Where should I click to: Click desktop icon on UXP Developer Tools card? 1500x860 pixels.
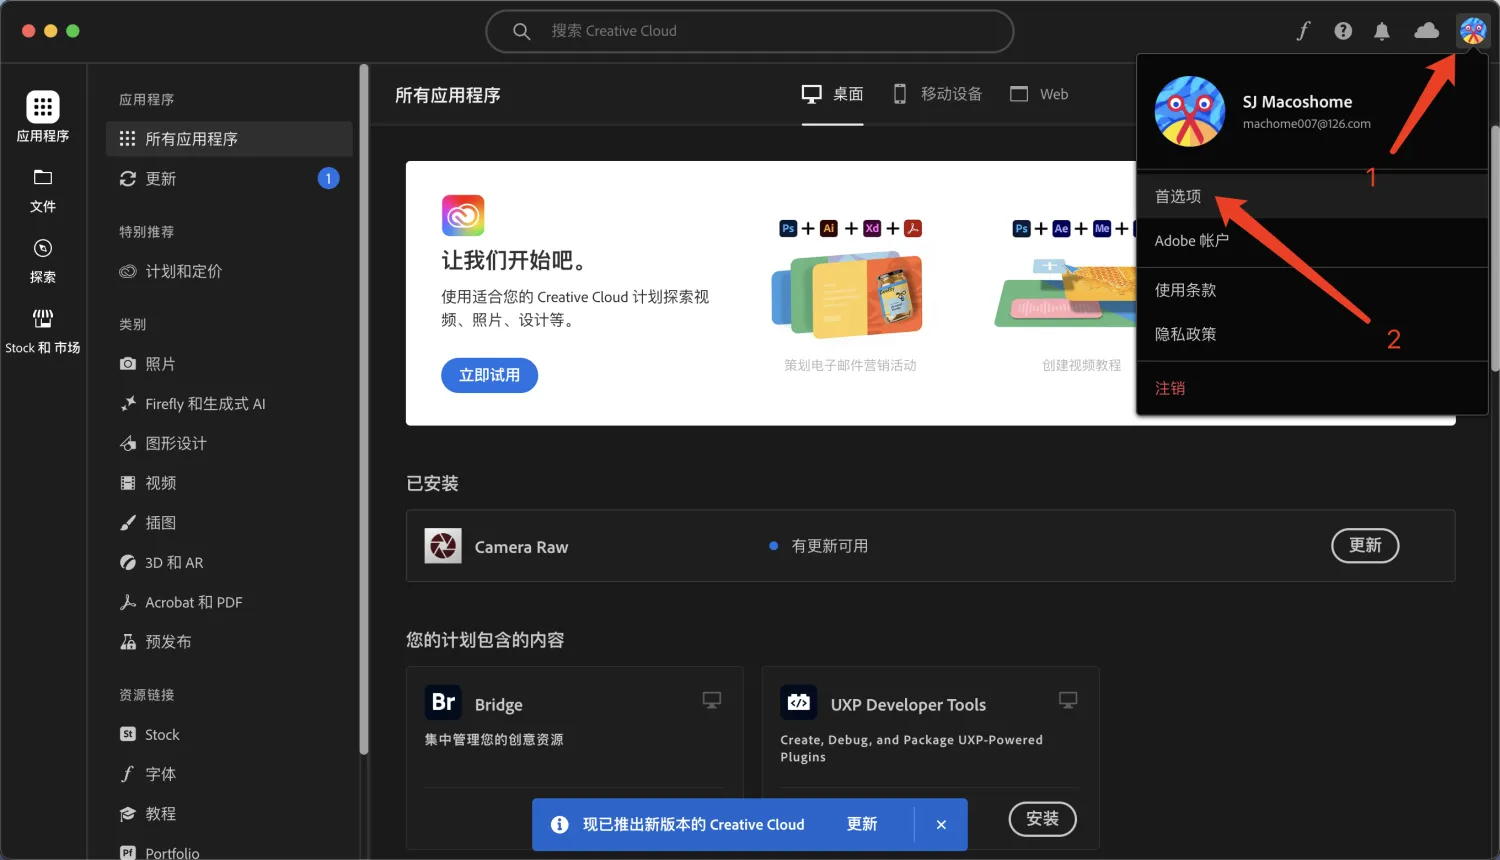1068,700
